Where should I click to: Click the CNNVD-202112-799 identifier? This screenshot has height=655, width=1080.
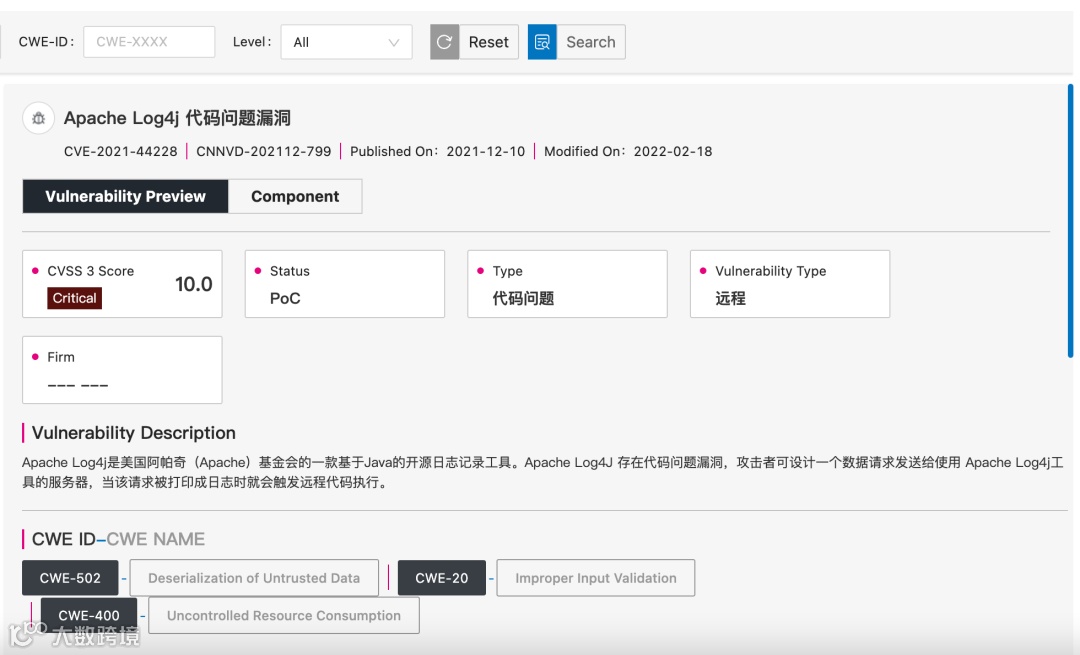264,152
